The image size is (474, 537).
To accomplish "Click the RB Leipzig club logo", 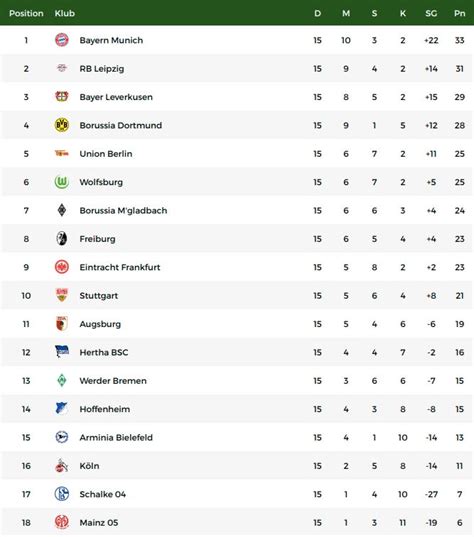I will [62, 68].
